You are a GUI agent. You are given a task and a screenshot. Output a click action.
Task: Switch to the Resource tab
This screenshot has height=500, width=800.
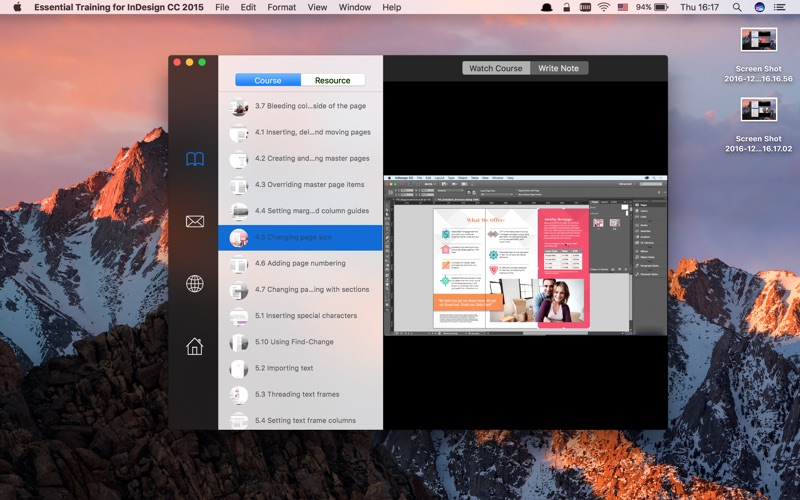point(333,80)
